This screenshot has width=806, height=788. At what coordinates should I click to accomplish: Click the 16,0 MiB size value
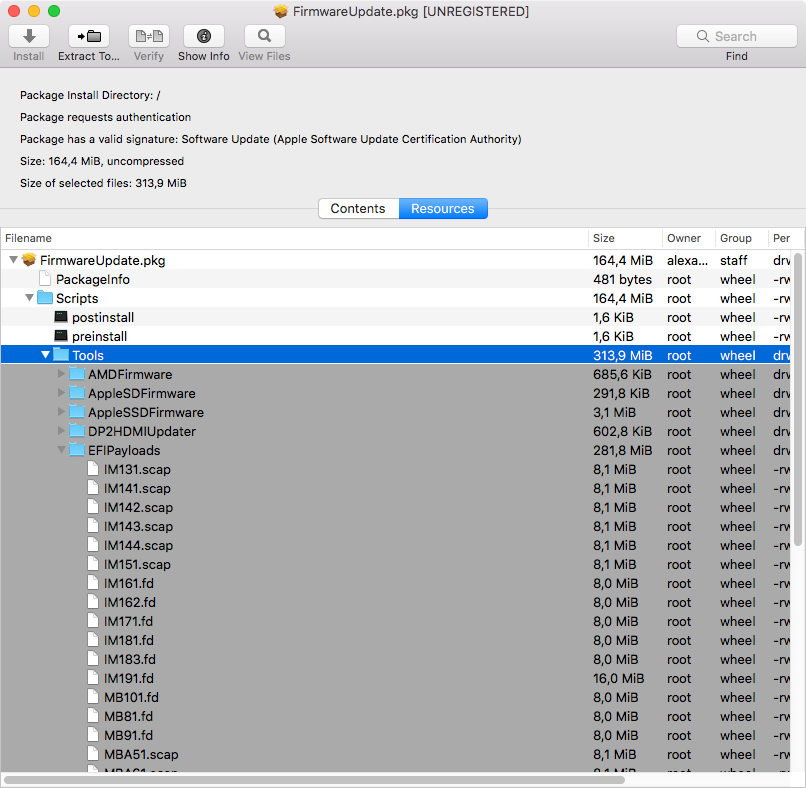618,679
